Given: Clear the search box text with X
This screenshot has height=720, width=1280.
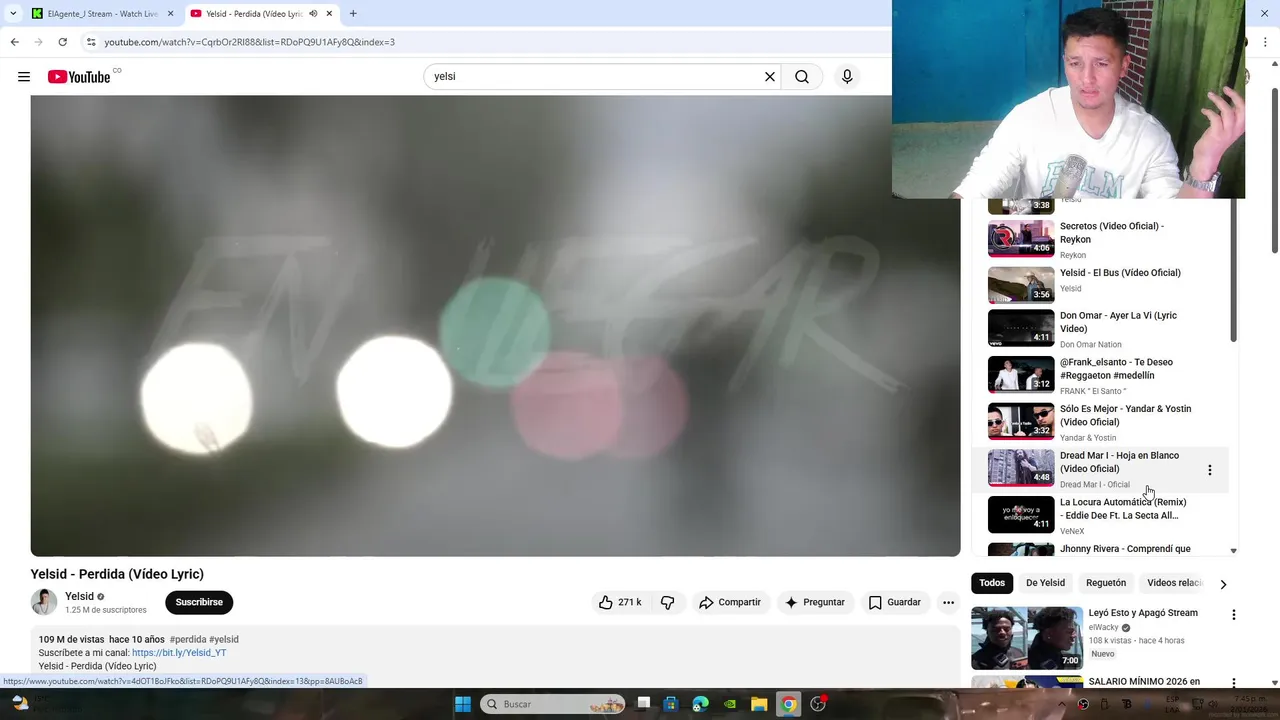Looking at the screenshot, I should point(770,77).
